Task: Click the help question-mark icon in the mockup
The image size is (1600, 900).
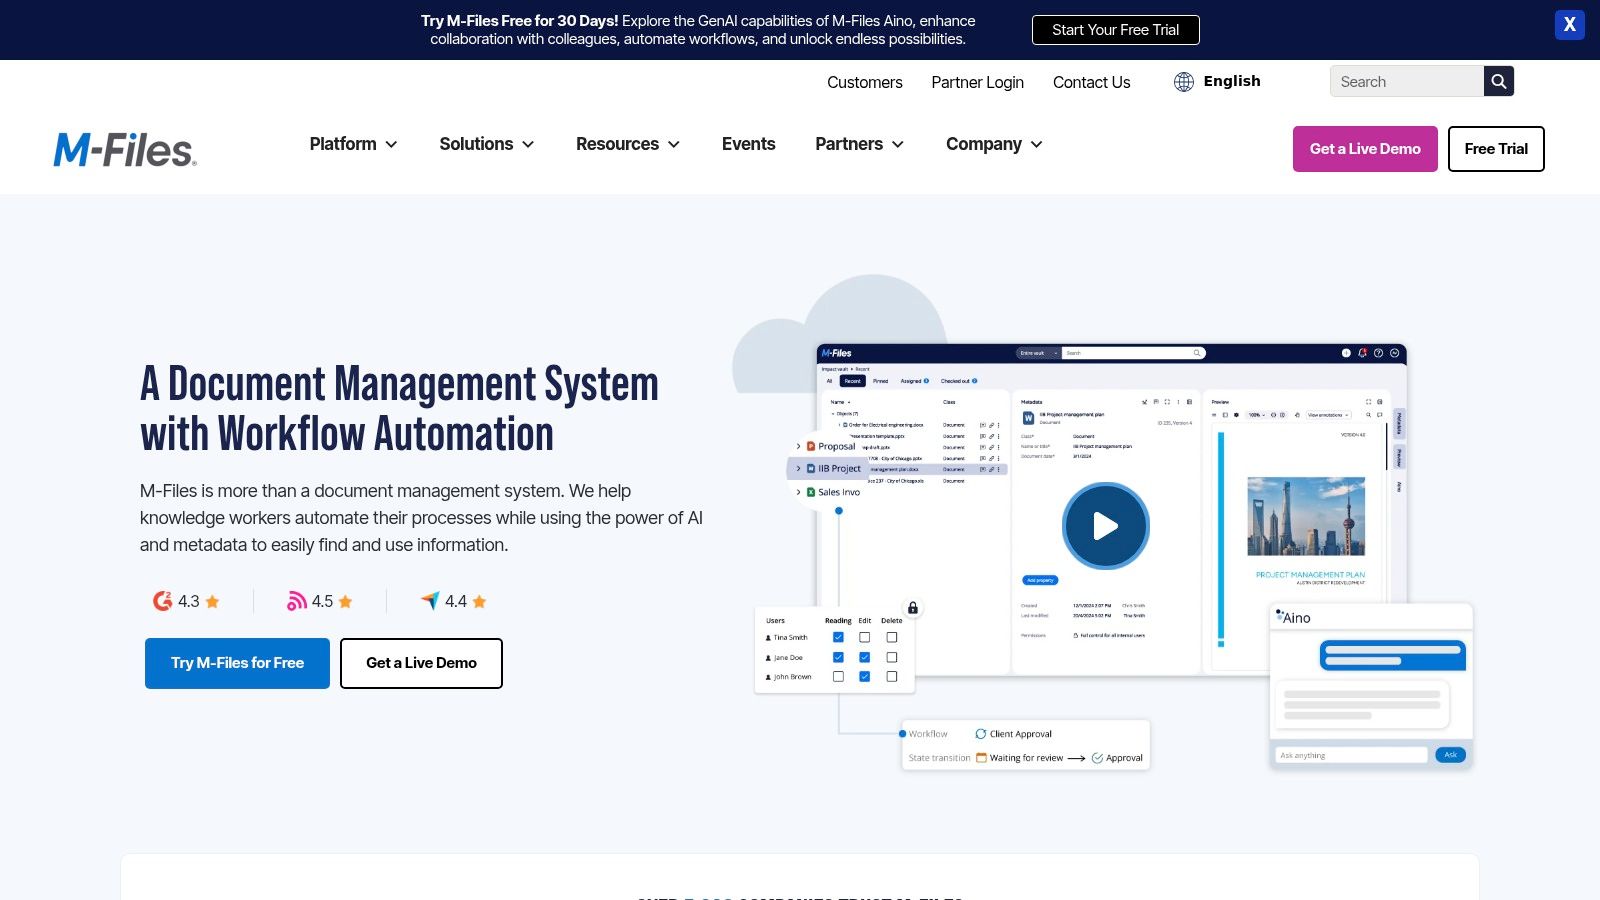Action: point(1378,353)
